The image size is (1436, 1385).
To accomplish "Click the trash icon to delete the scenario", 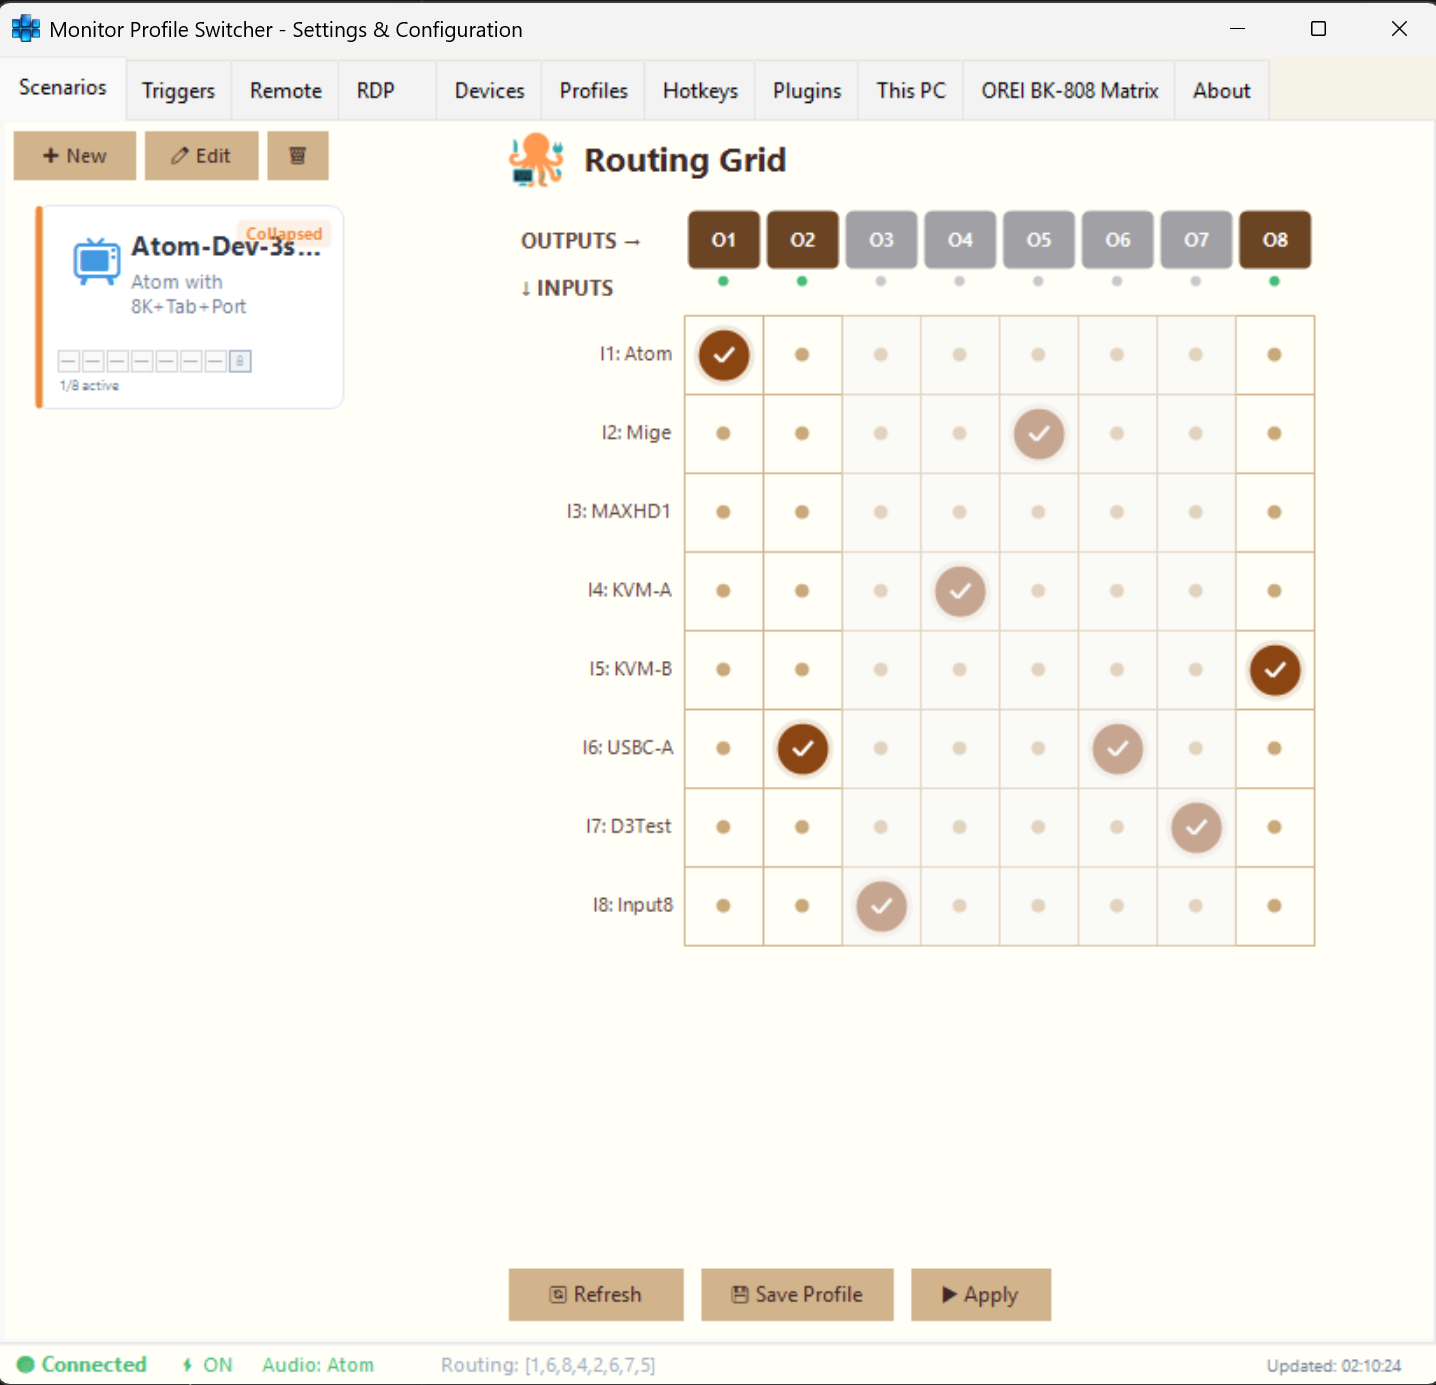I will click(298, 156).
